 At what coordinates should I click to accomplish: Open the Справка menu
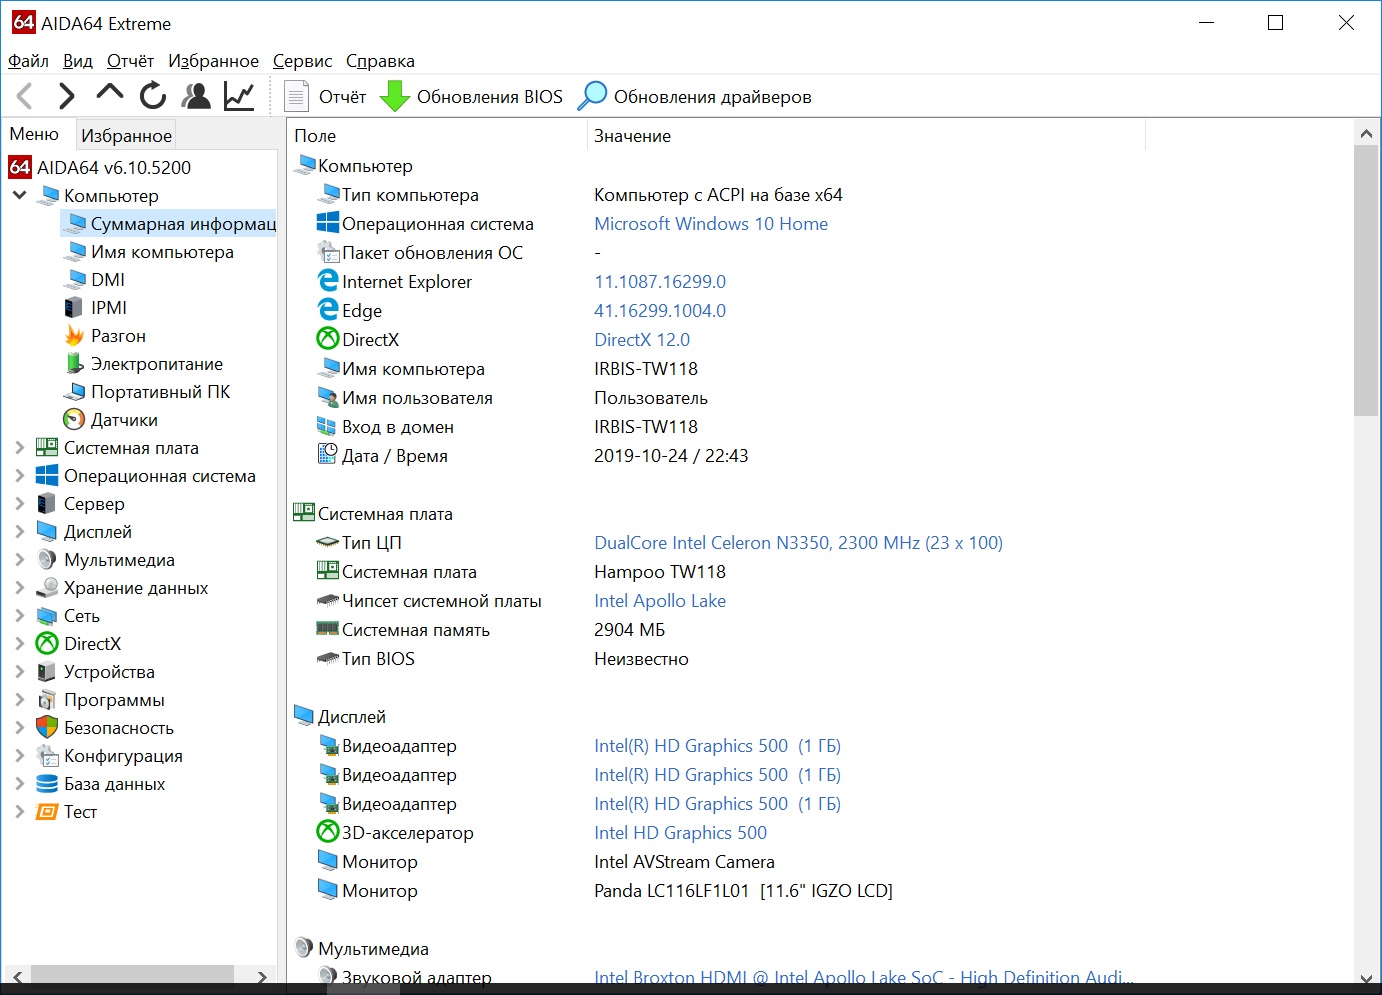point(380,61)
